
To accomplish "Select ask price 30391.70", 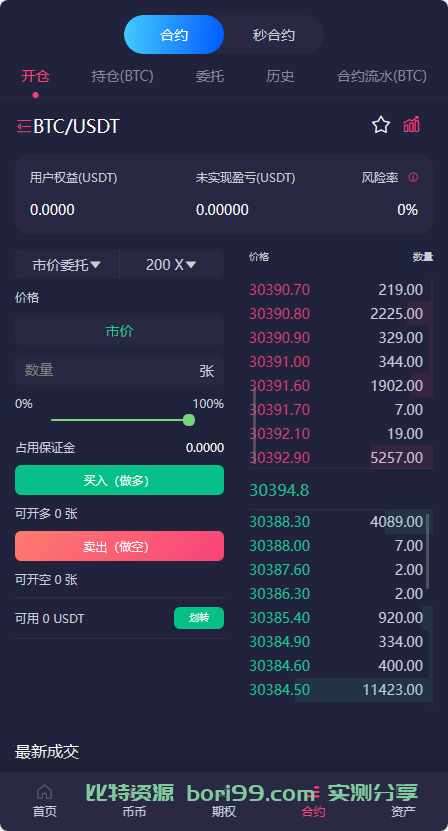I will pos(279,410).
